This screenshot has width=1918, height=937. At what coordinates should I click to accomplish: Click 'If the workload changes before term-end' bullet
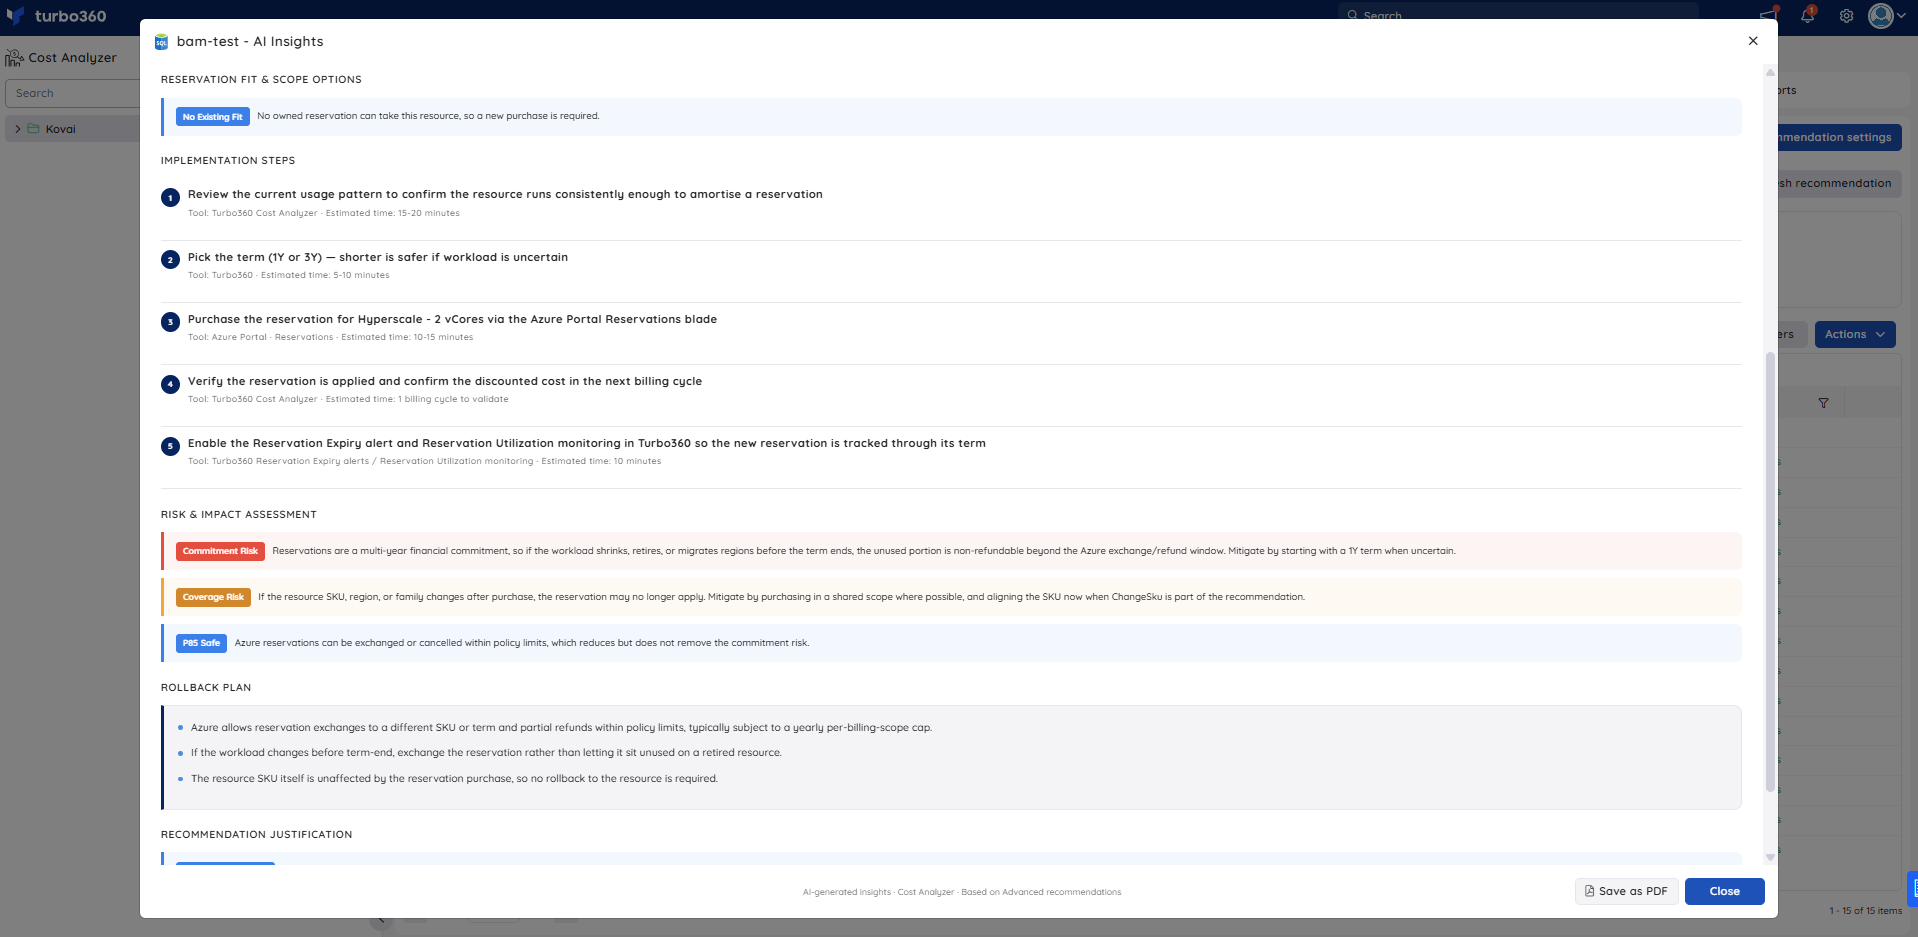(x=486, y=752)
